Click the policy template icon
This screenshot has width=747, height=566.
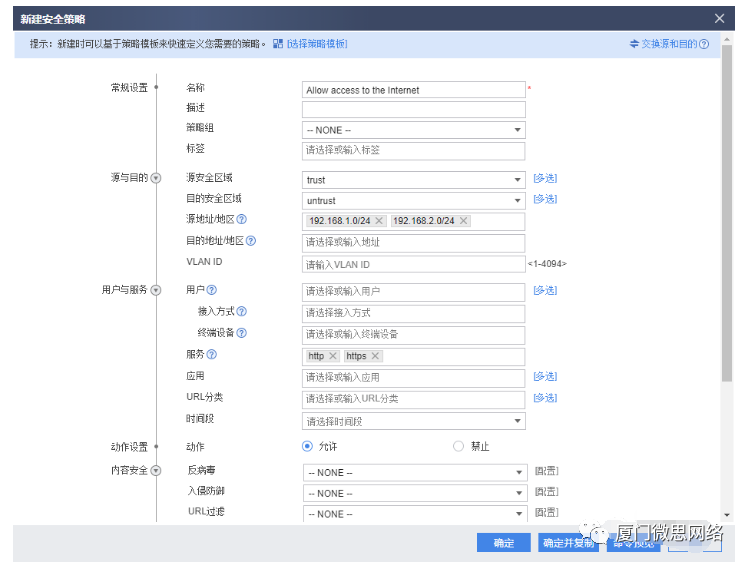coord(278,44)
